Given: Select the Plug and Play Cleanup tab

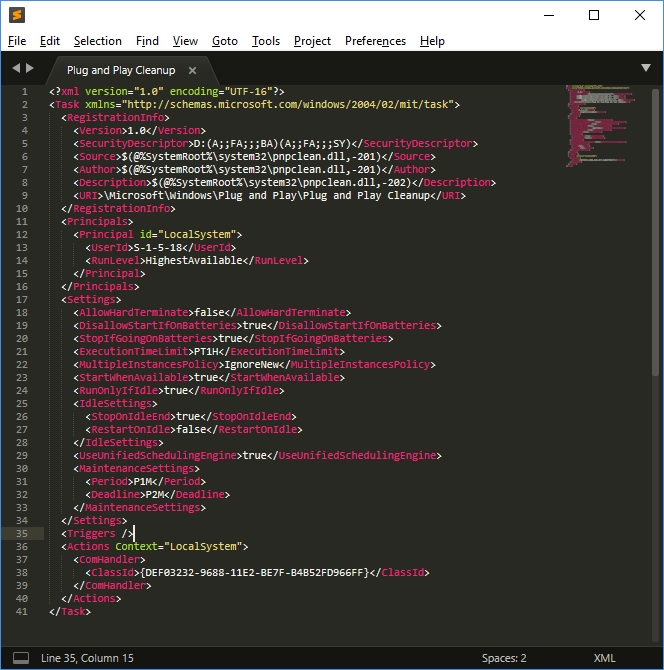Looking at the screenshot, I should pyautogui.click(x=120, y=71).
